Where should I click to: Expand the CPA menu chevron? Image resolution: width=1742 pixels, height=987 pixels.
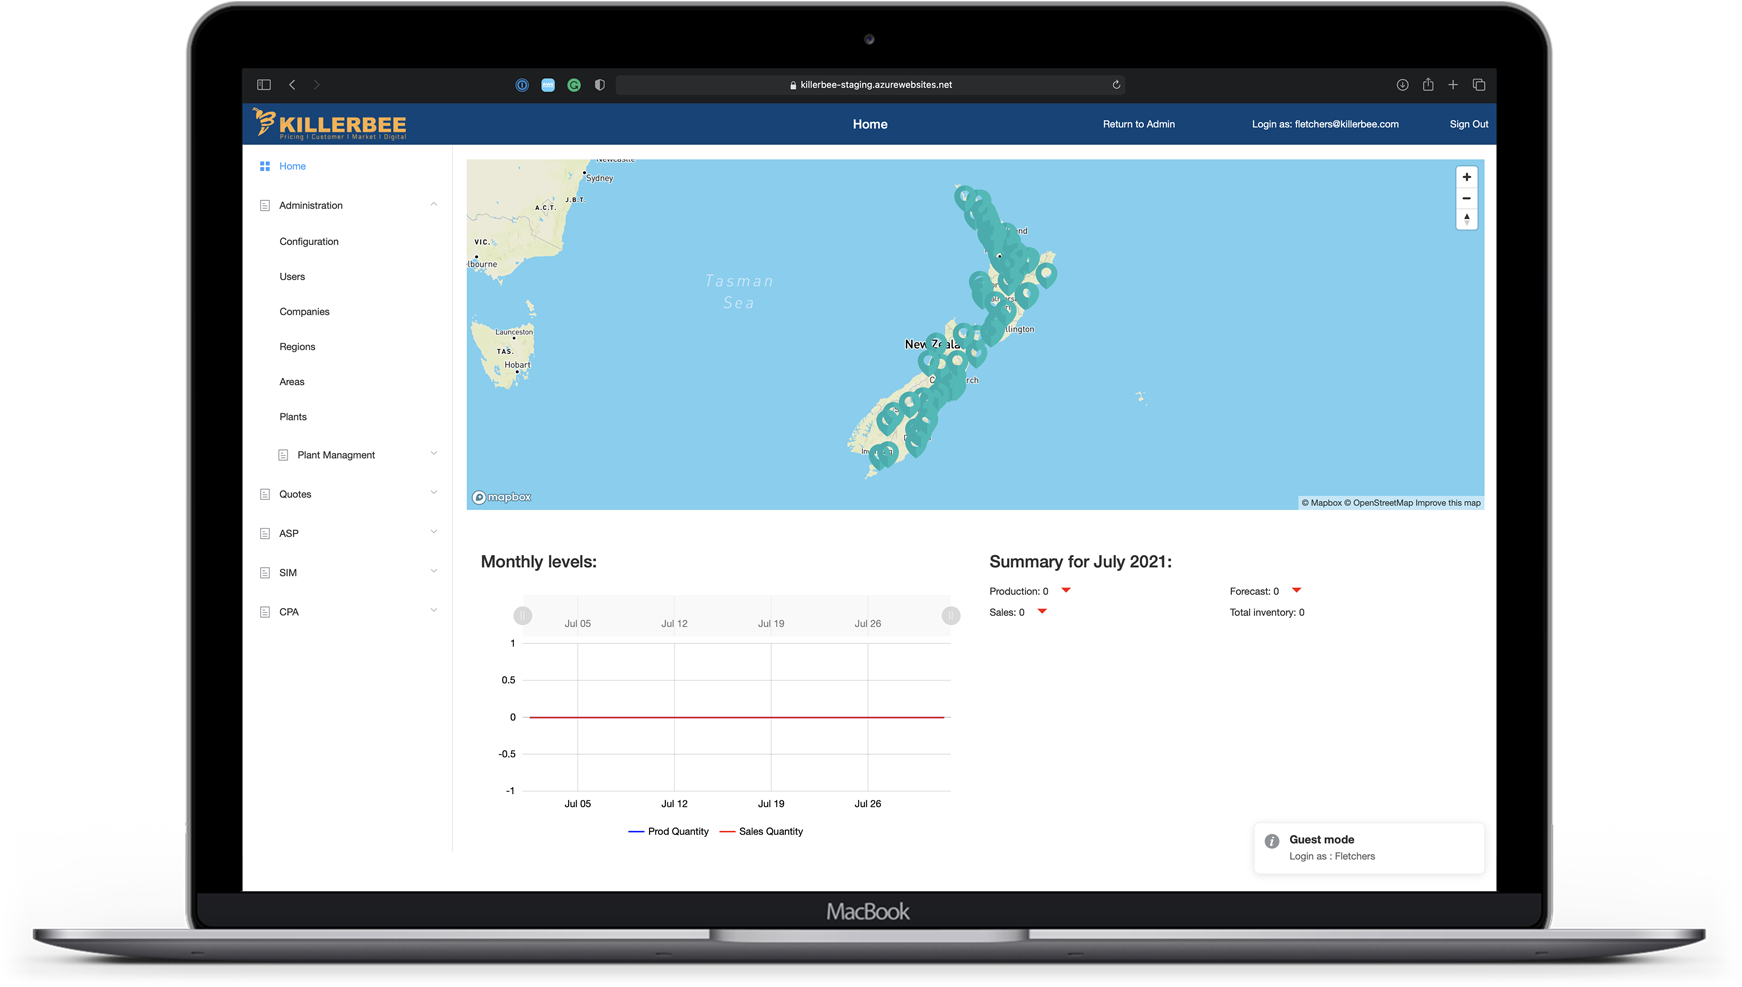pyautogui.click(x=434, y=611)
